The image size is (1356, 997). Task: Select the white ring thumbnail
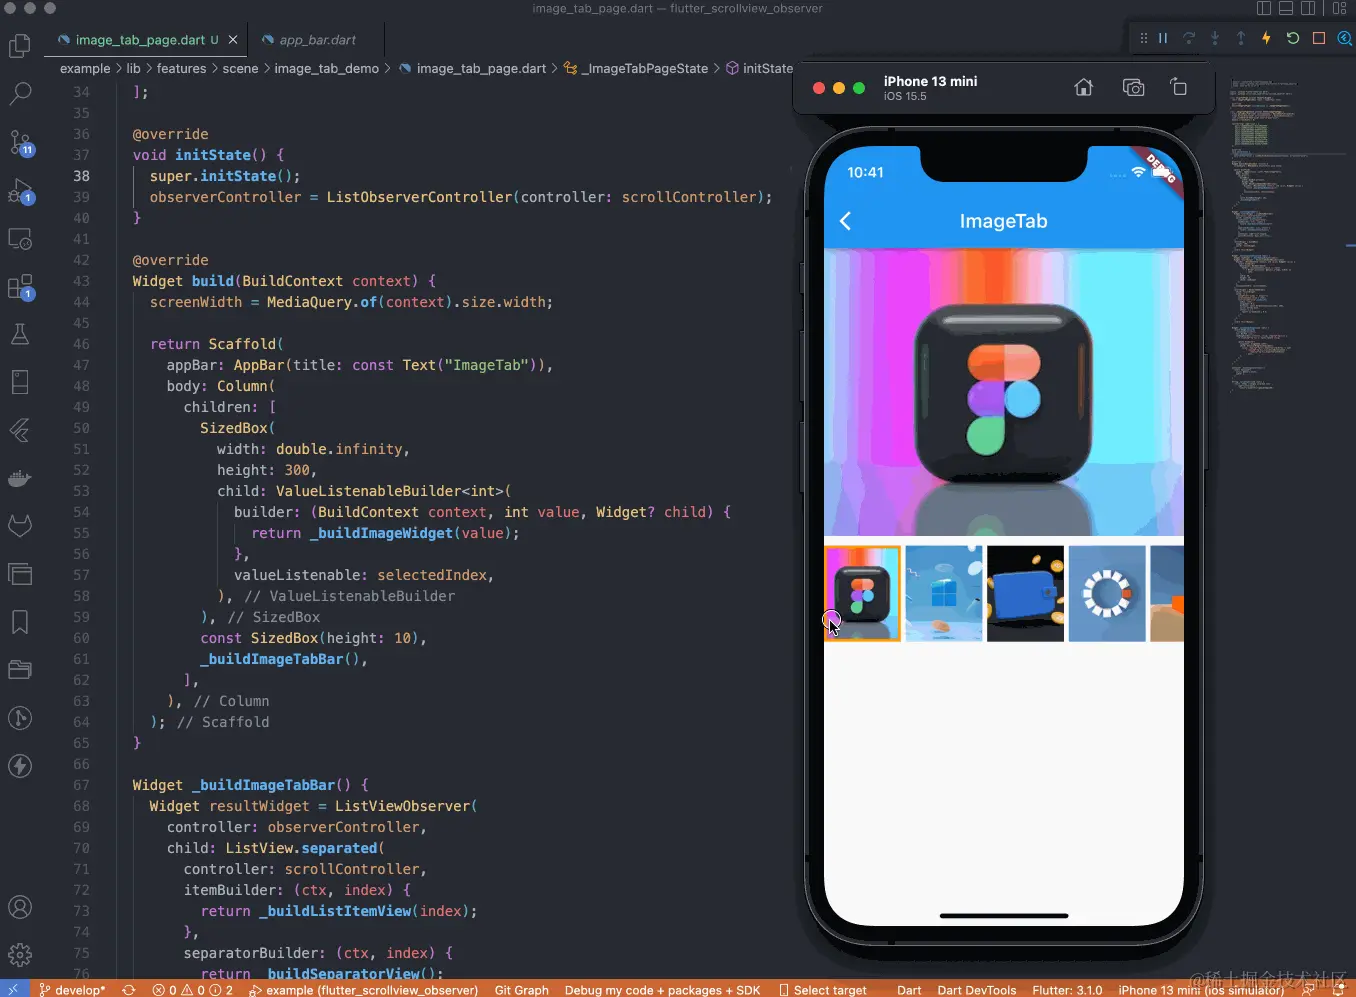point(1107,593)
